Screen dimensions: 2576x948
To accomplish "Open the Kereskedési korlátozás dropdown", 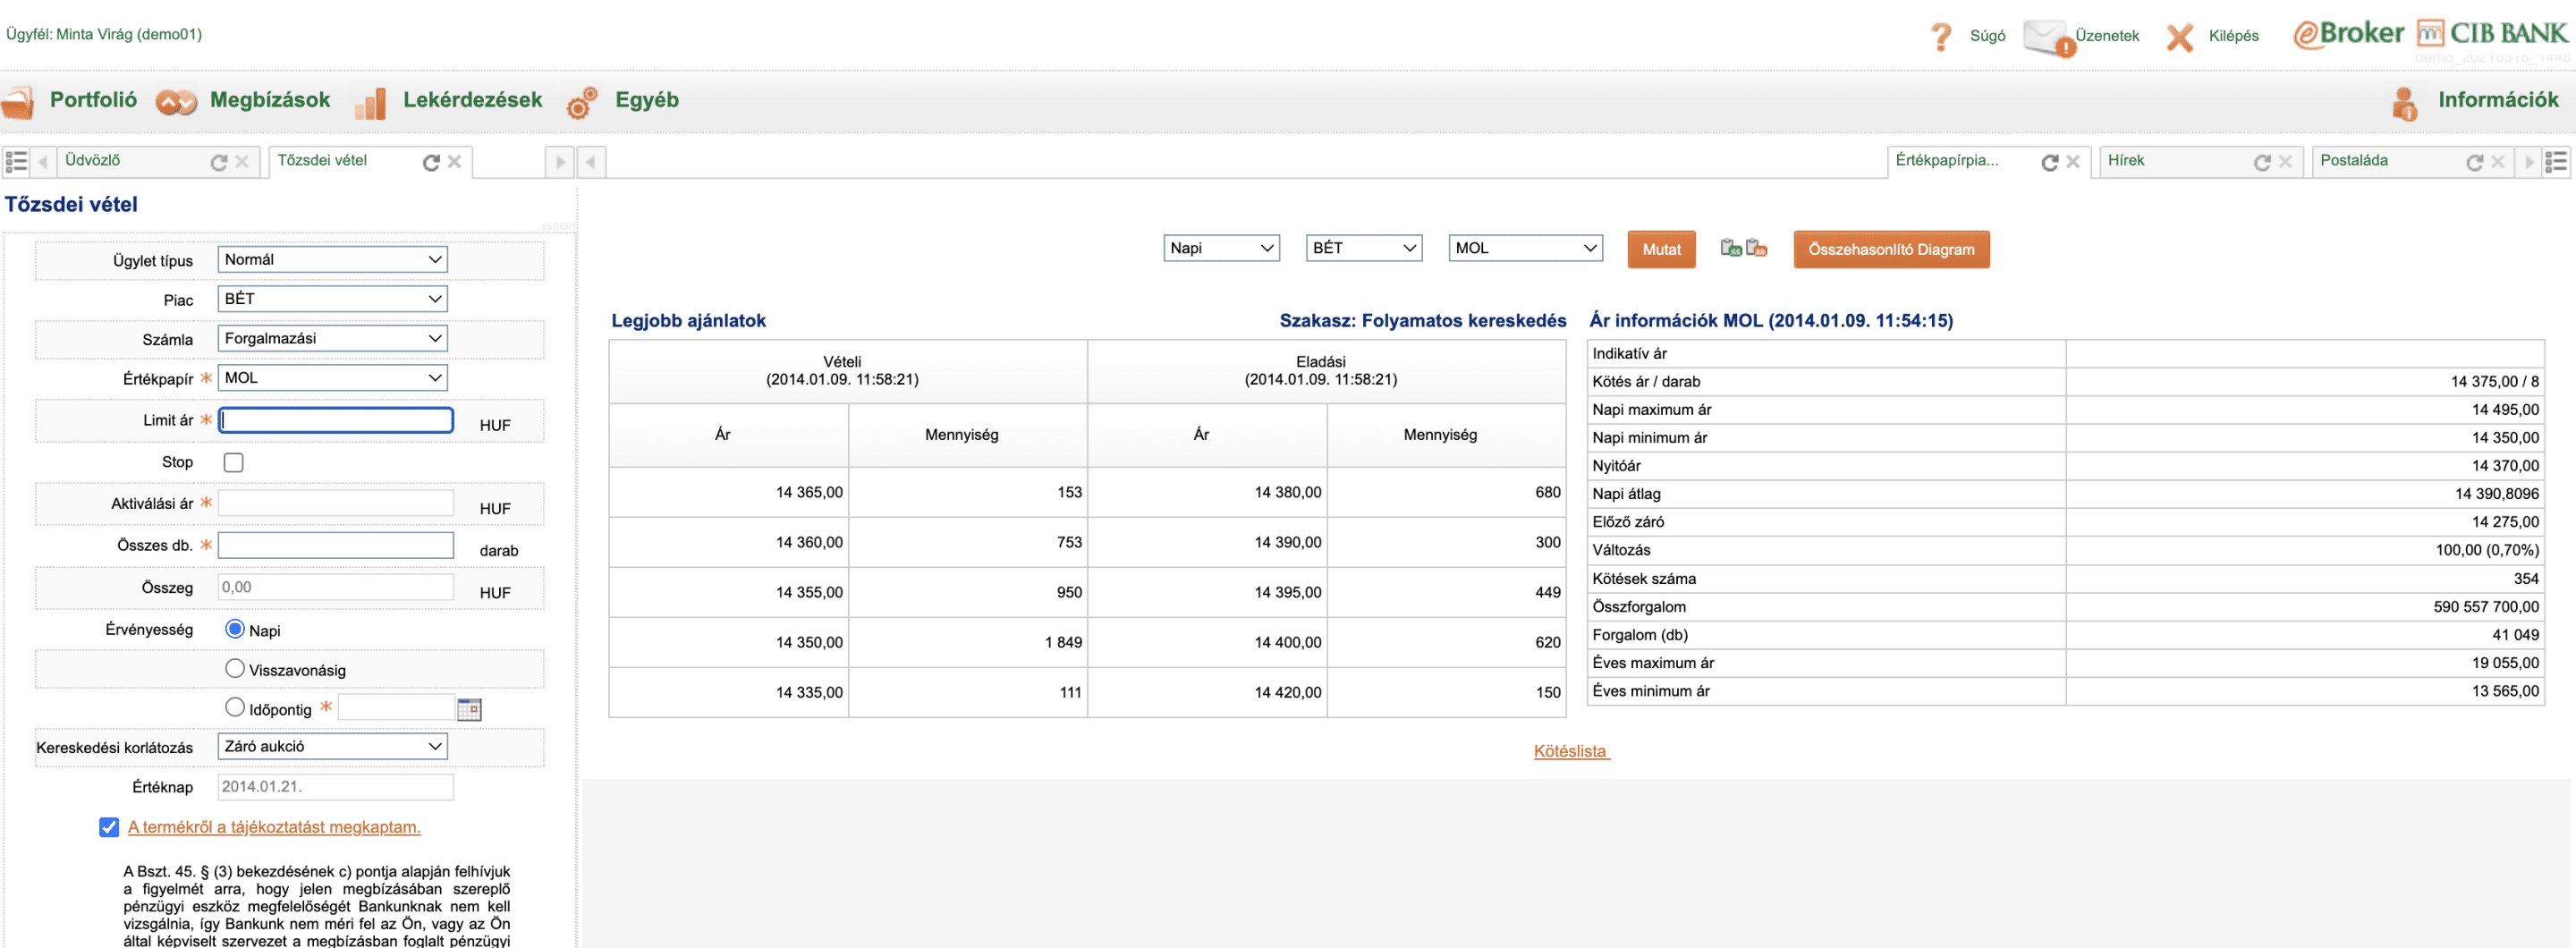I will [x=332, y=746].
